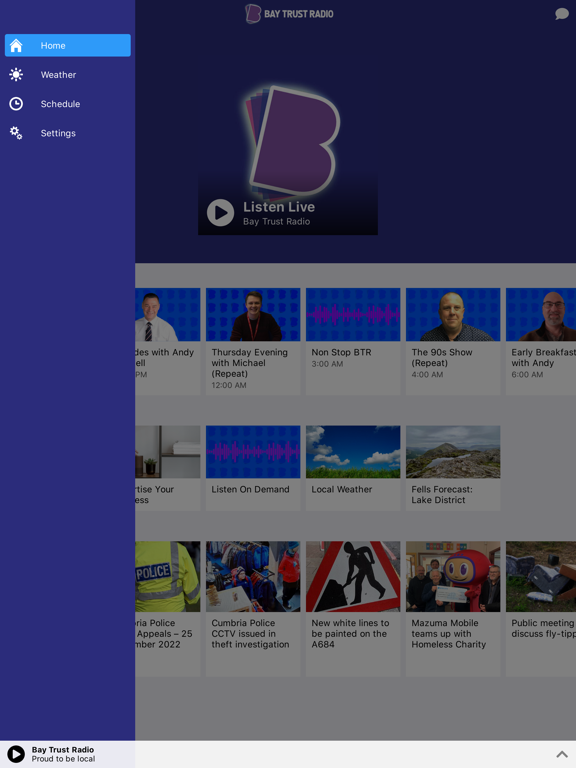Click 'Proud to be local' tagline
This screenshot has width=576, height=768.
pos(64,759)
